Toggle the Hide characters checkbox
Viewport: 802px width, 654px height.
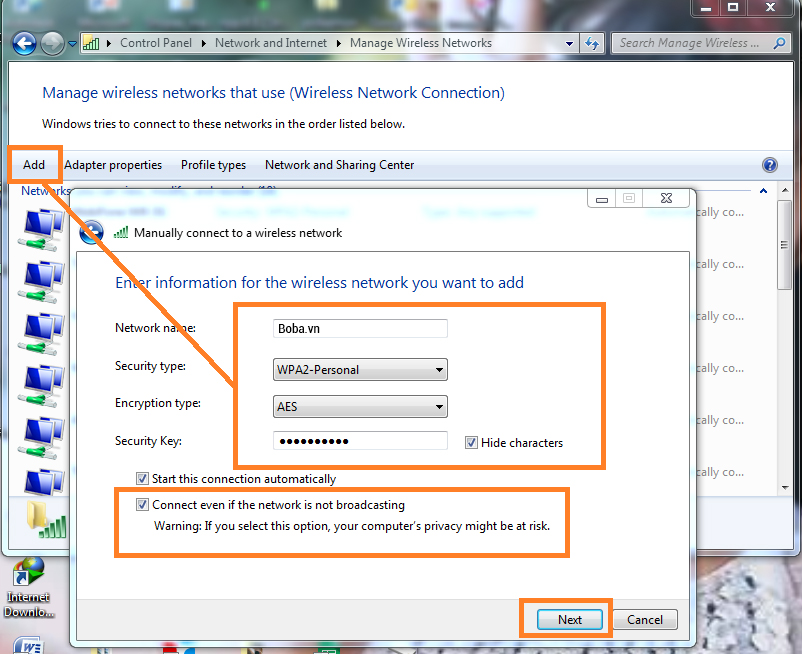(471, 443)
